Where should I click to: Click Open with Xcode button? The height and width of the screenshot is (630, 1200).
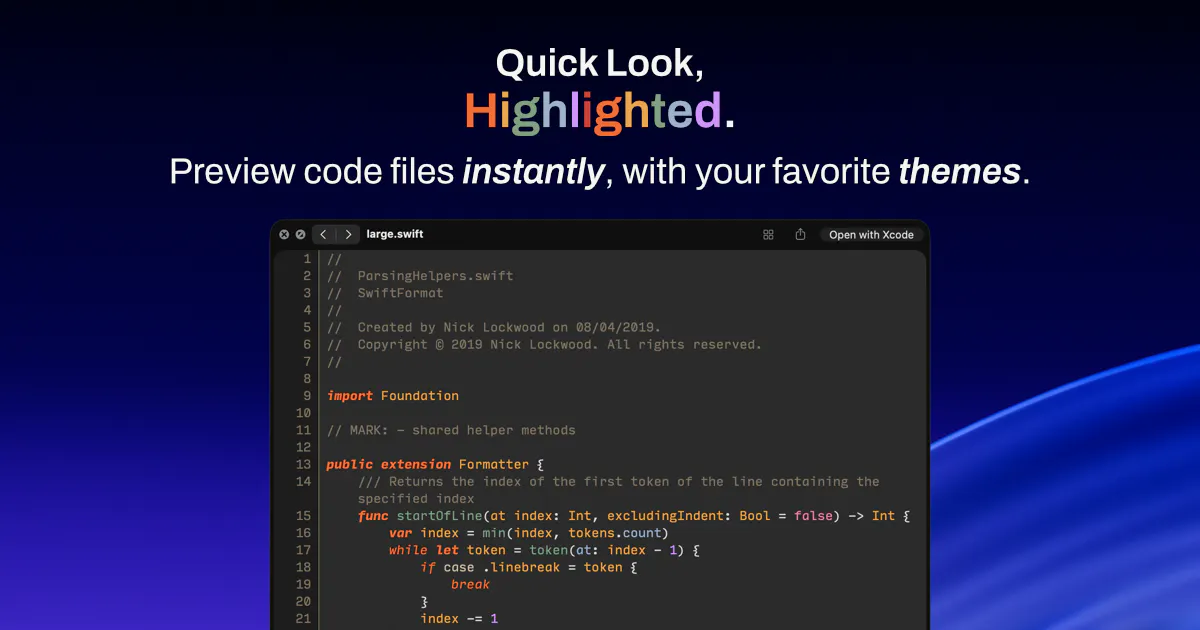pyautogui.click(x=871, y=235)
